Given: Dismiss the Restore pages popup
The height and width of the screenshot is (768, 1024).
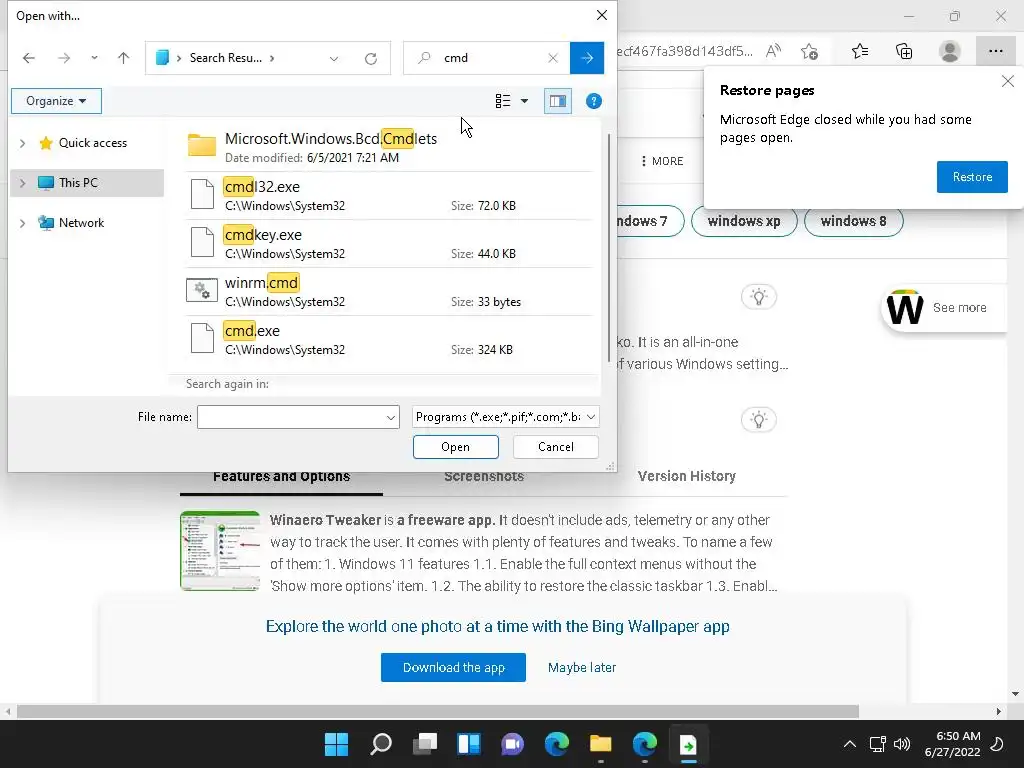Looking at the screenshot, I should tap(1008, 81).
